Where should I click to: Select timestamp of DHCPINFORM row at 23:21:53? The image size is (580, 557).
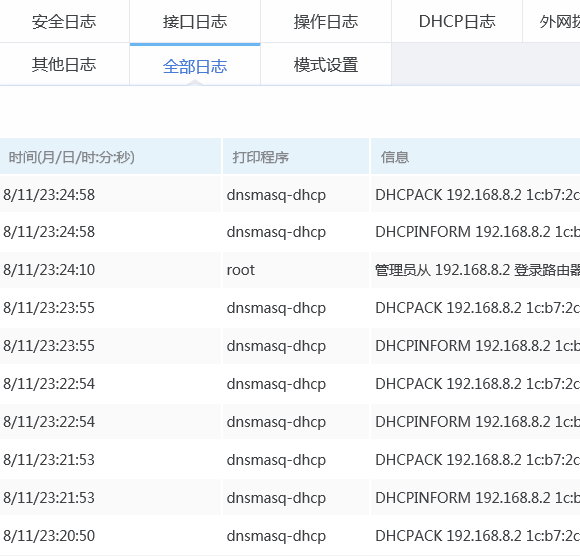pos(49,497)
